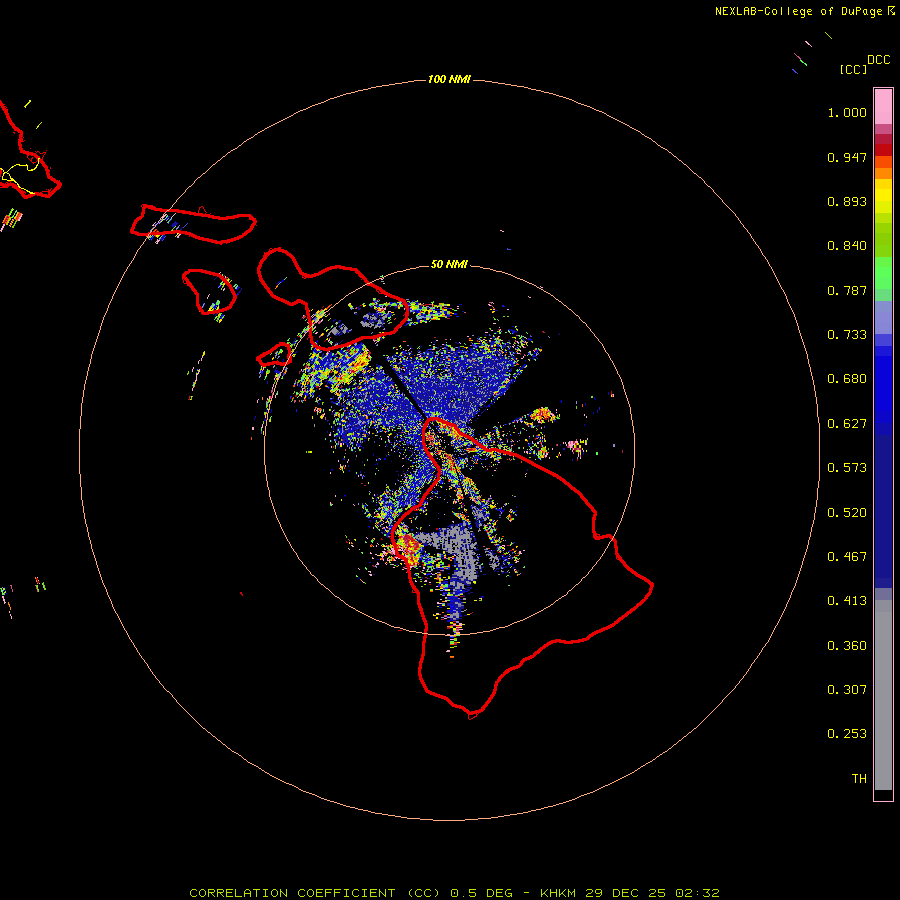900x900 pixels.
Task: Select the large gray color bar segment
Action: 883,700
